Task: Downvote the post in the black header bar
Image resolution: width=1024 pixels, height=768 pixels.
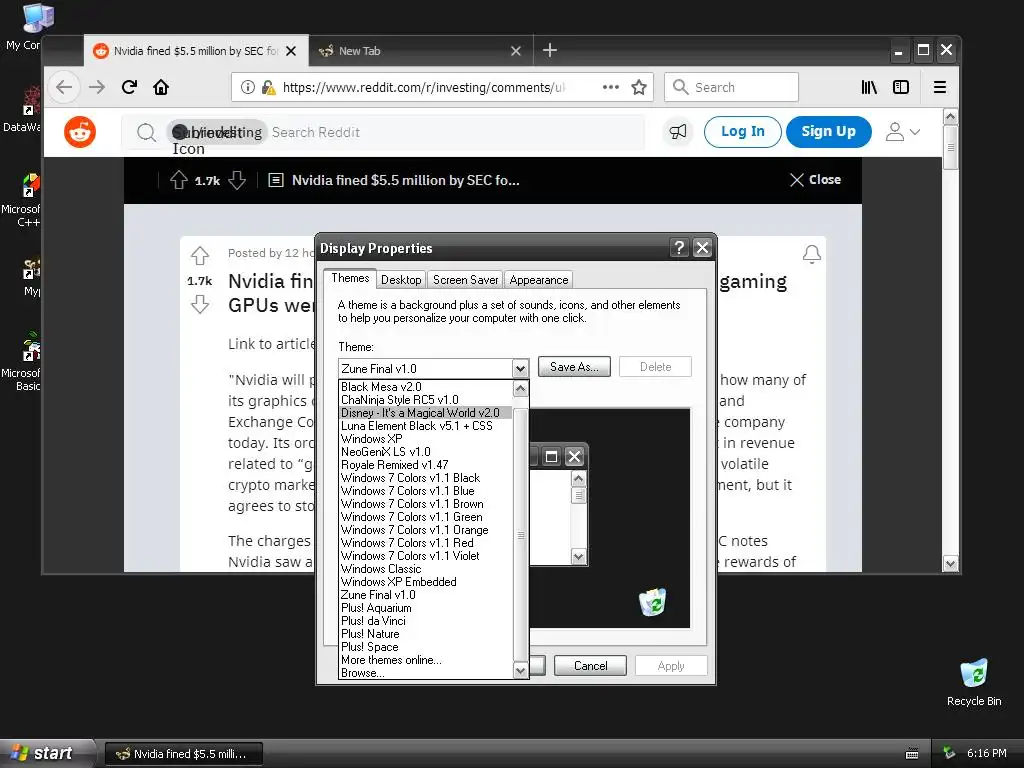Action: click(x=237, y=180)
